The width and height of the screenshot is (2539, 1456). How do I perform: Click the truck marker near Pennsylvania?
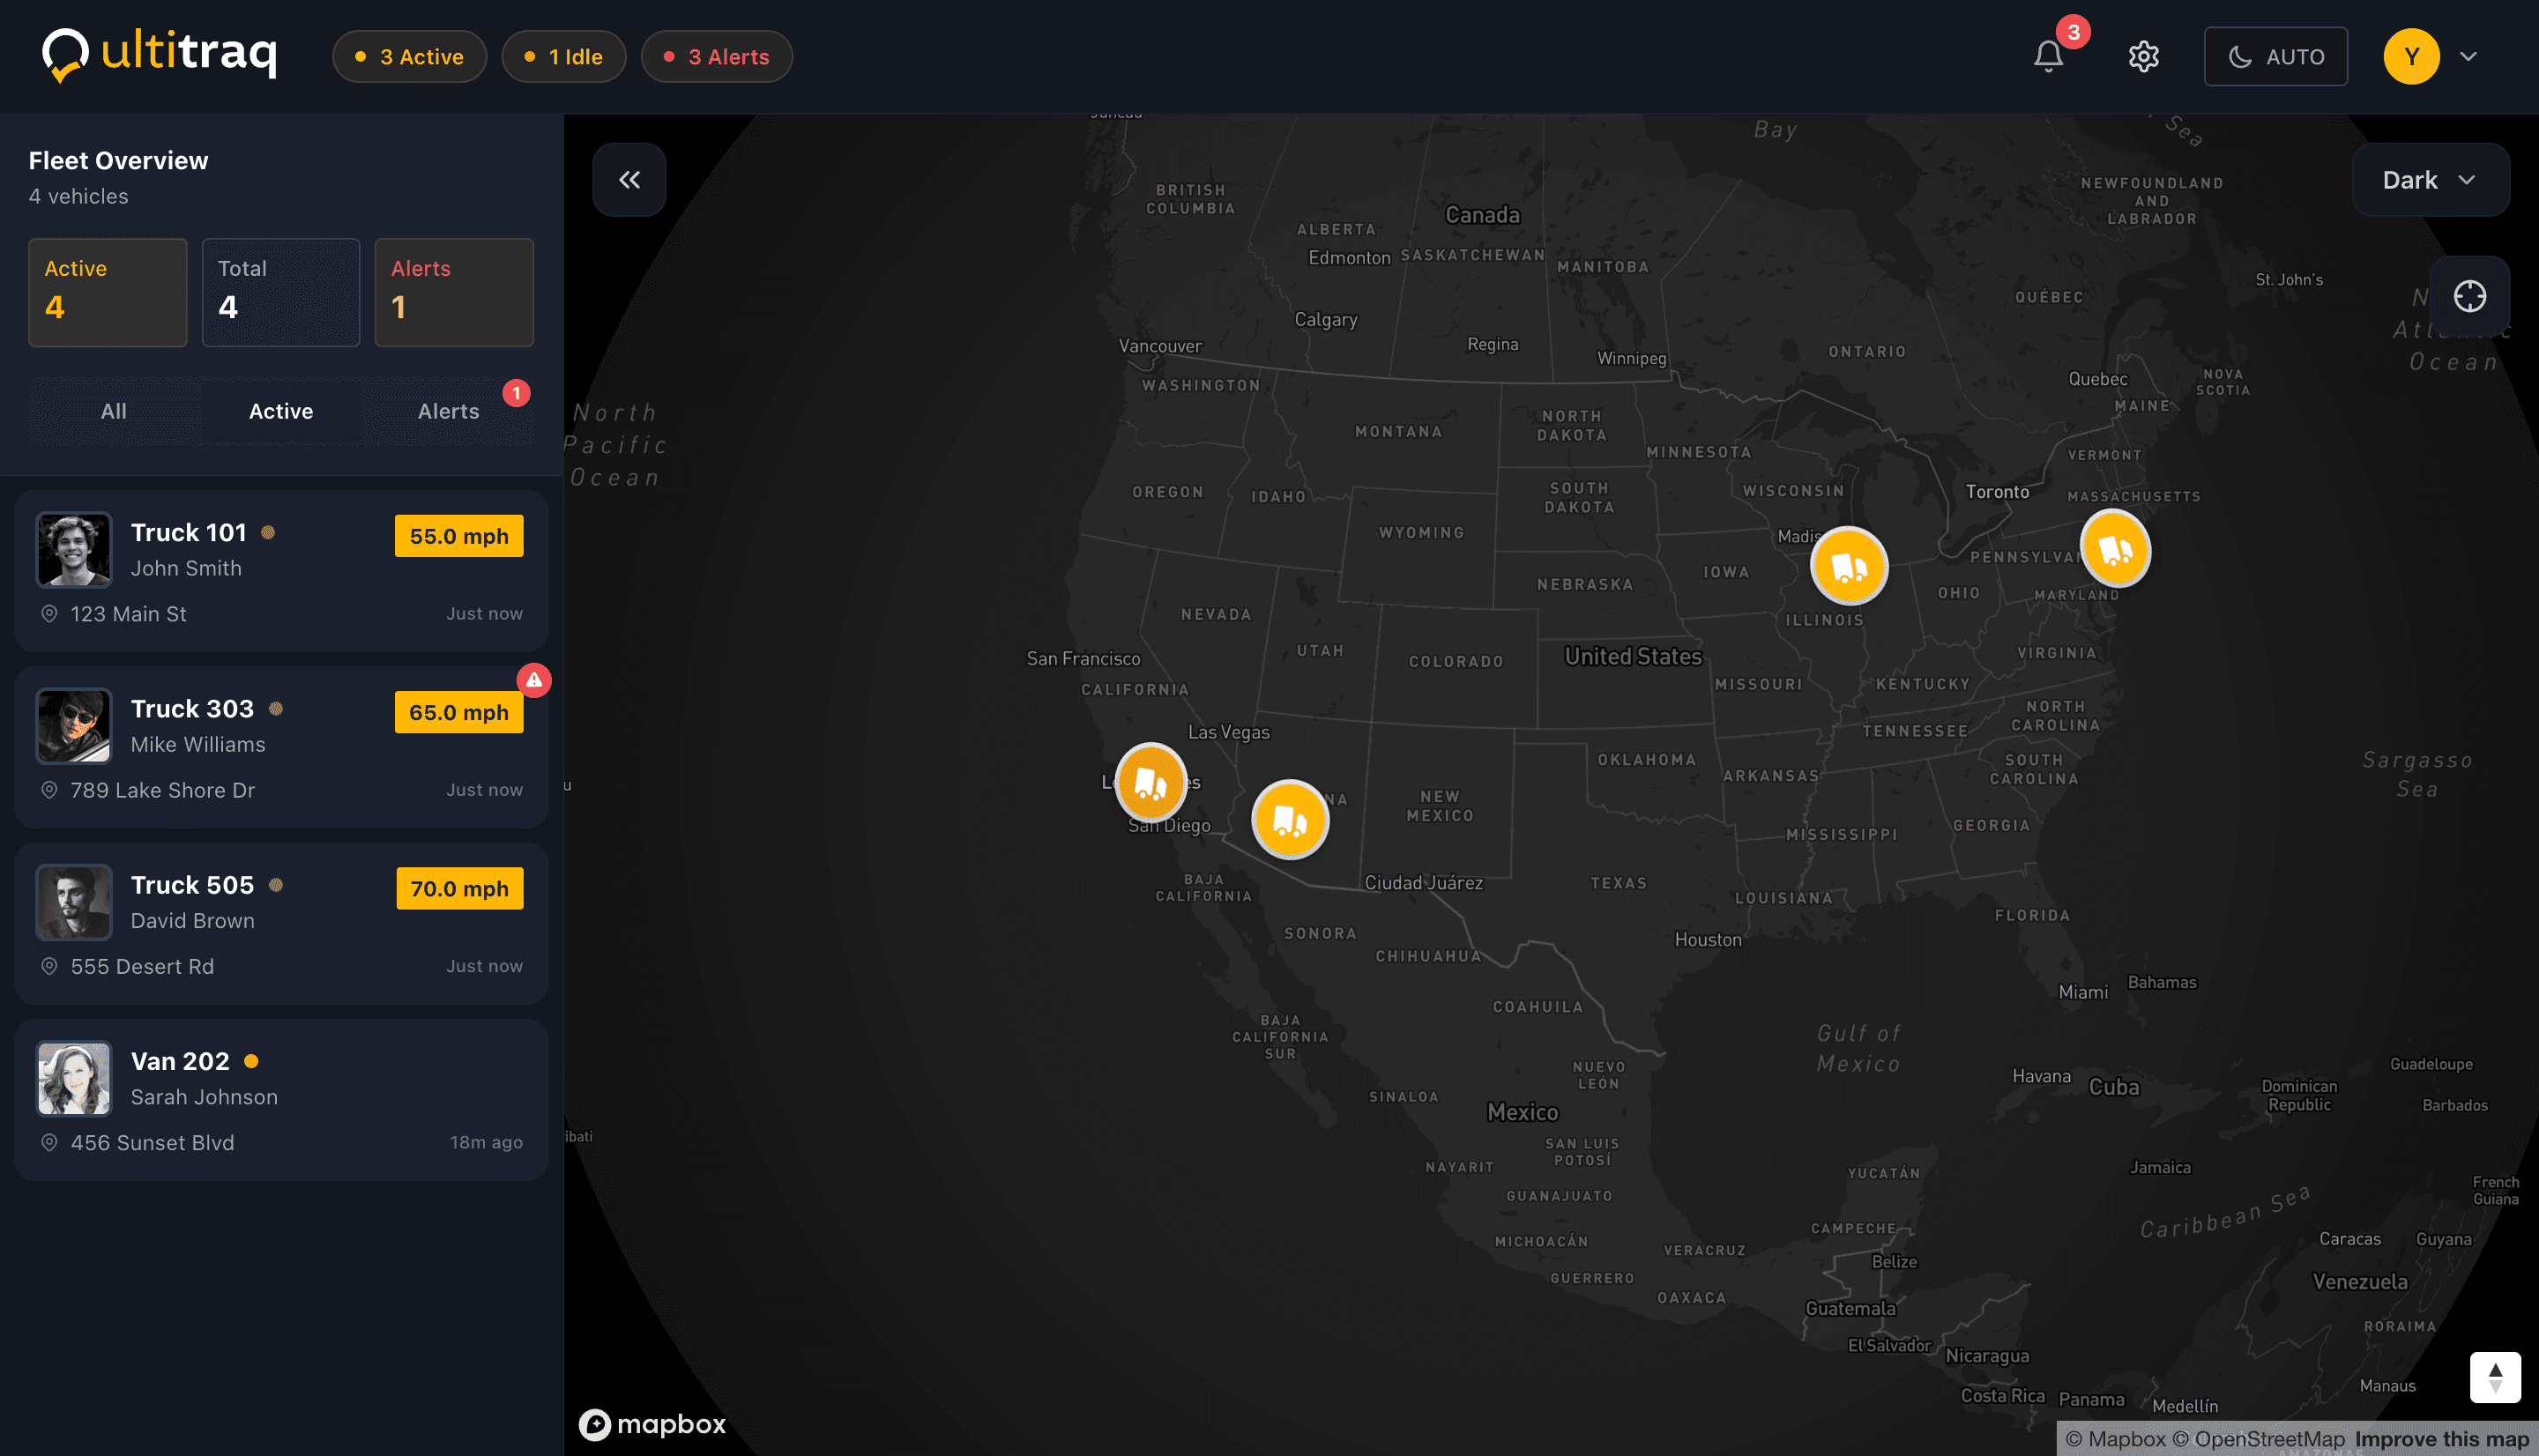click(2115, 548)
